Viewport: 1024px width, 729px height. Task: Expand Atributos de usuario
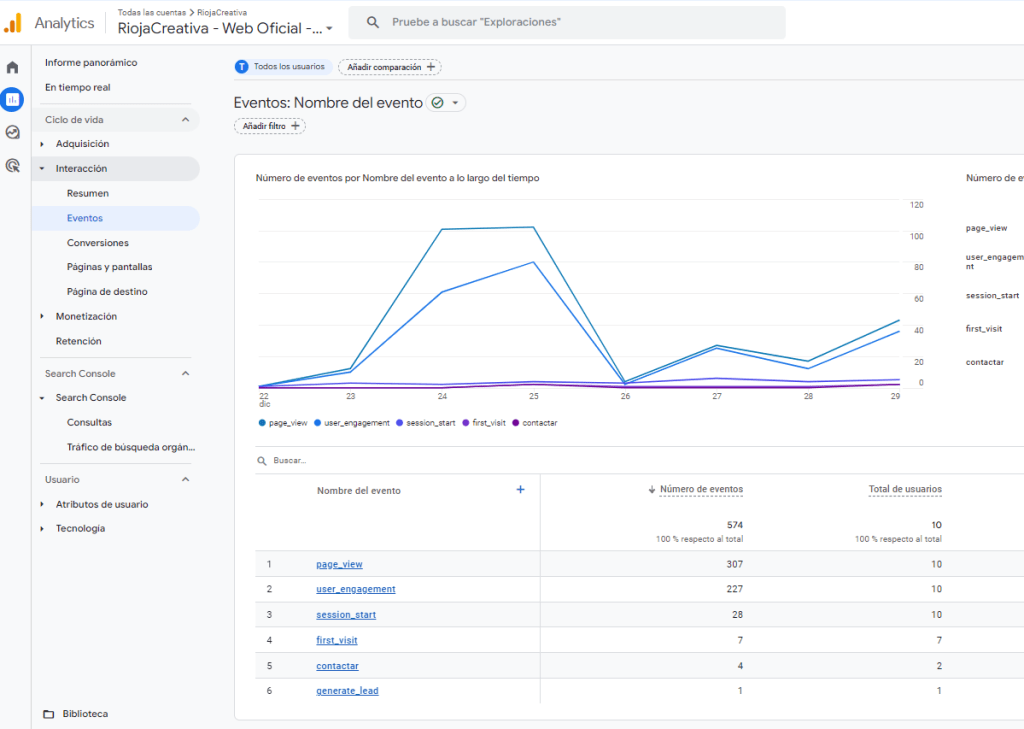[42, 504]
